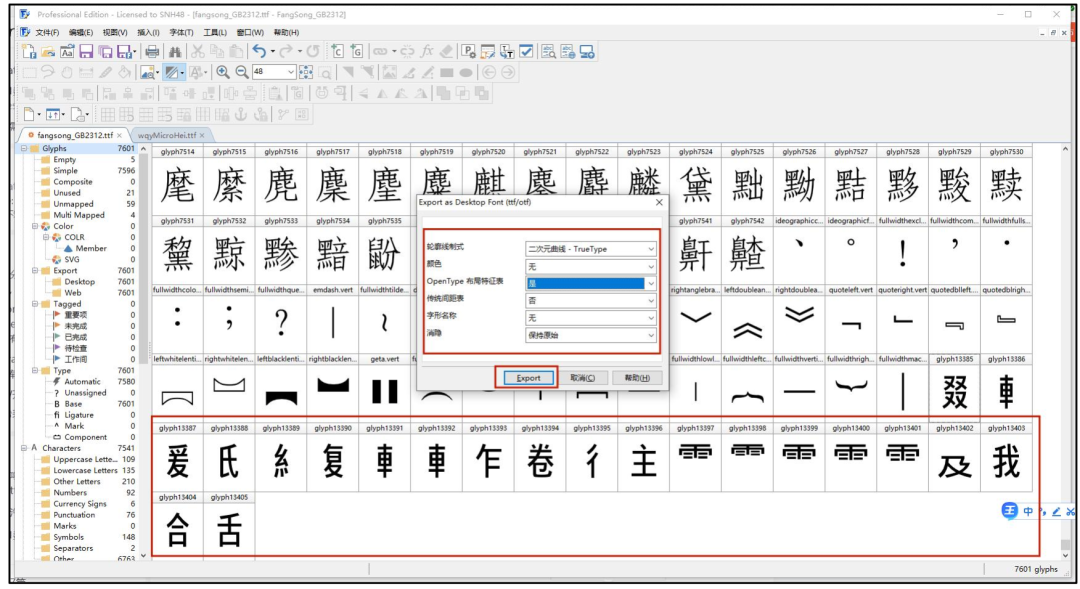Click the new page document icon

coord(29,114)
